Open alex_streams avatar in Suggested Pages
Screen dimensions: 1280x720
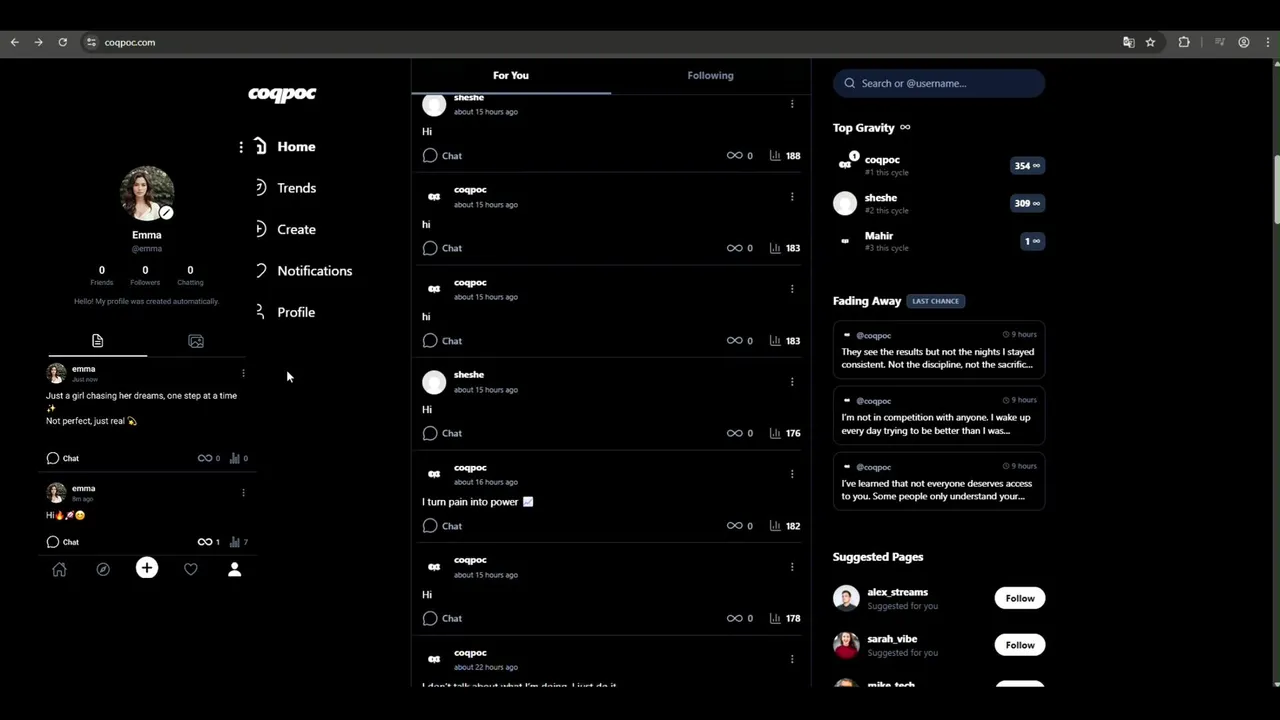846,598
